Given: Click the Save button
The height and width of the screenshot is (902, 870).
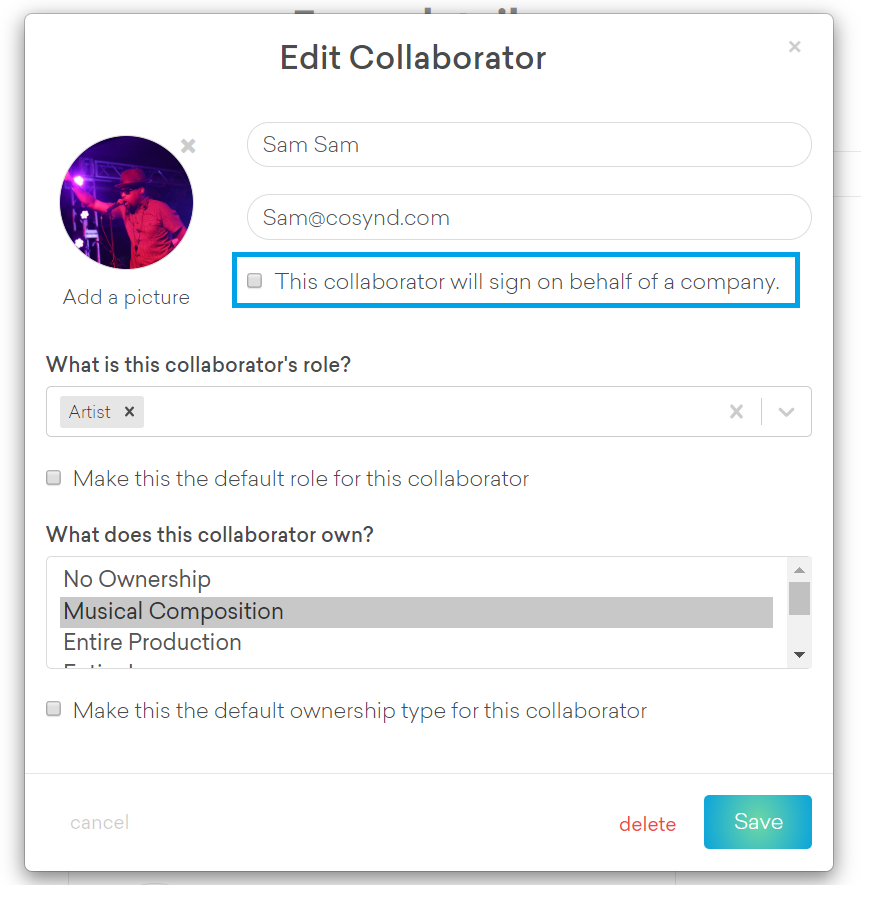Looking at the screenshot, I should [x=757, y=822].
